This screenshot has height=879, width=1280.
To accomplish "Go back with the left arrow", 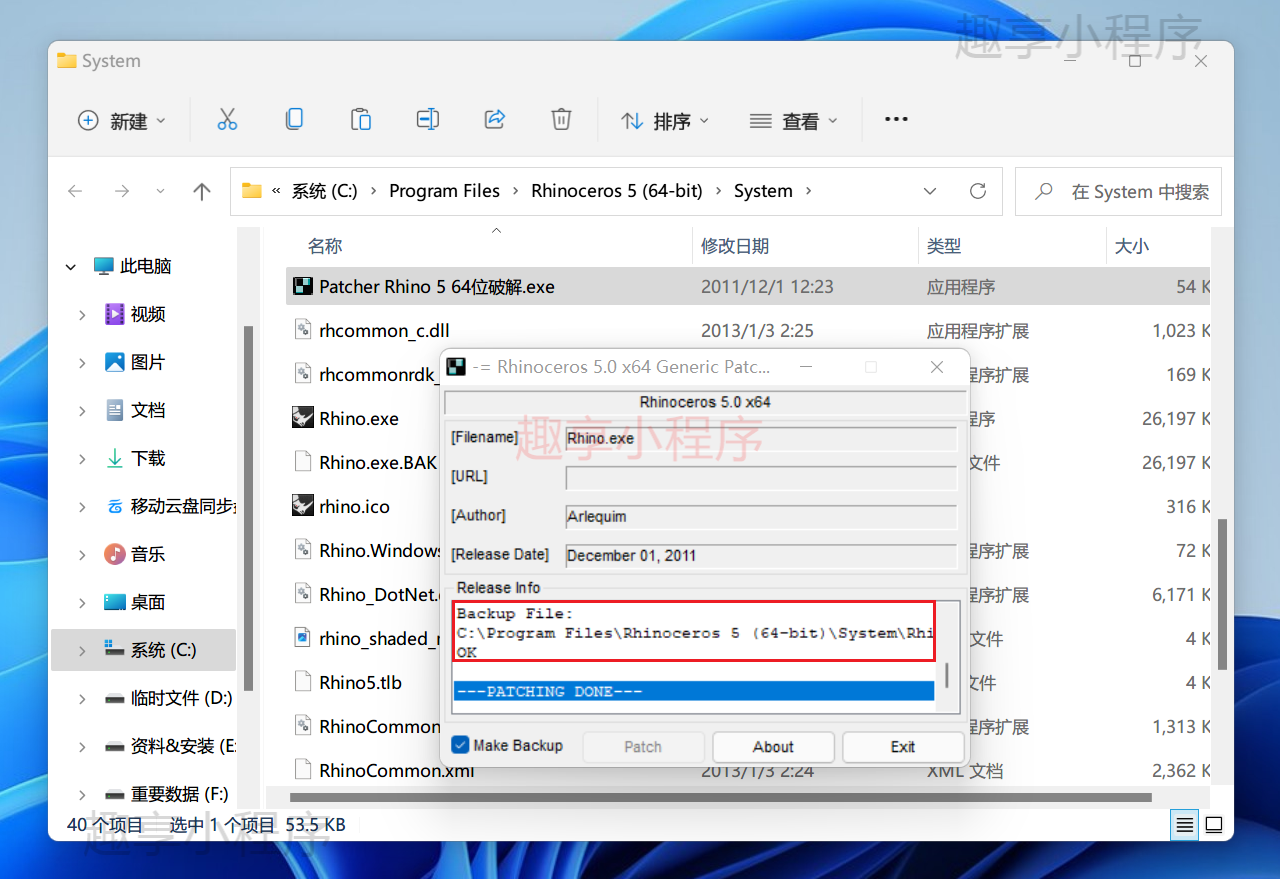I will pyautogui.click(x=75, y=191).
